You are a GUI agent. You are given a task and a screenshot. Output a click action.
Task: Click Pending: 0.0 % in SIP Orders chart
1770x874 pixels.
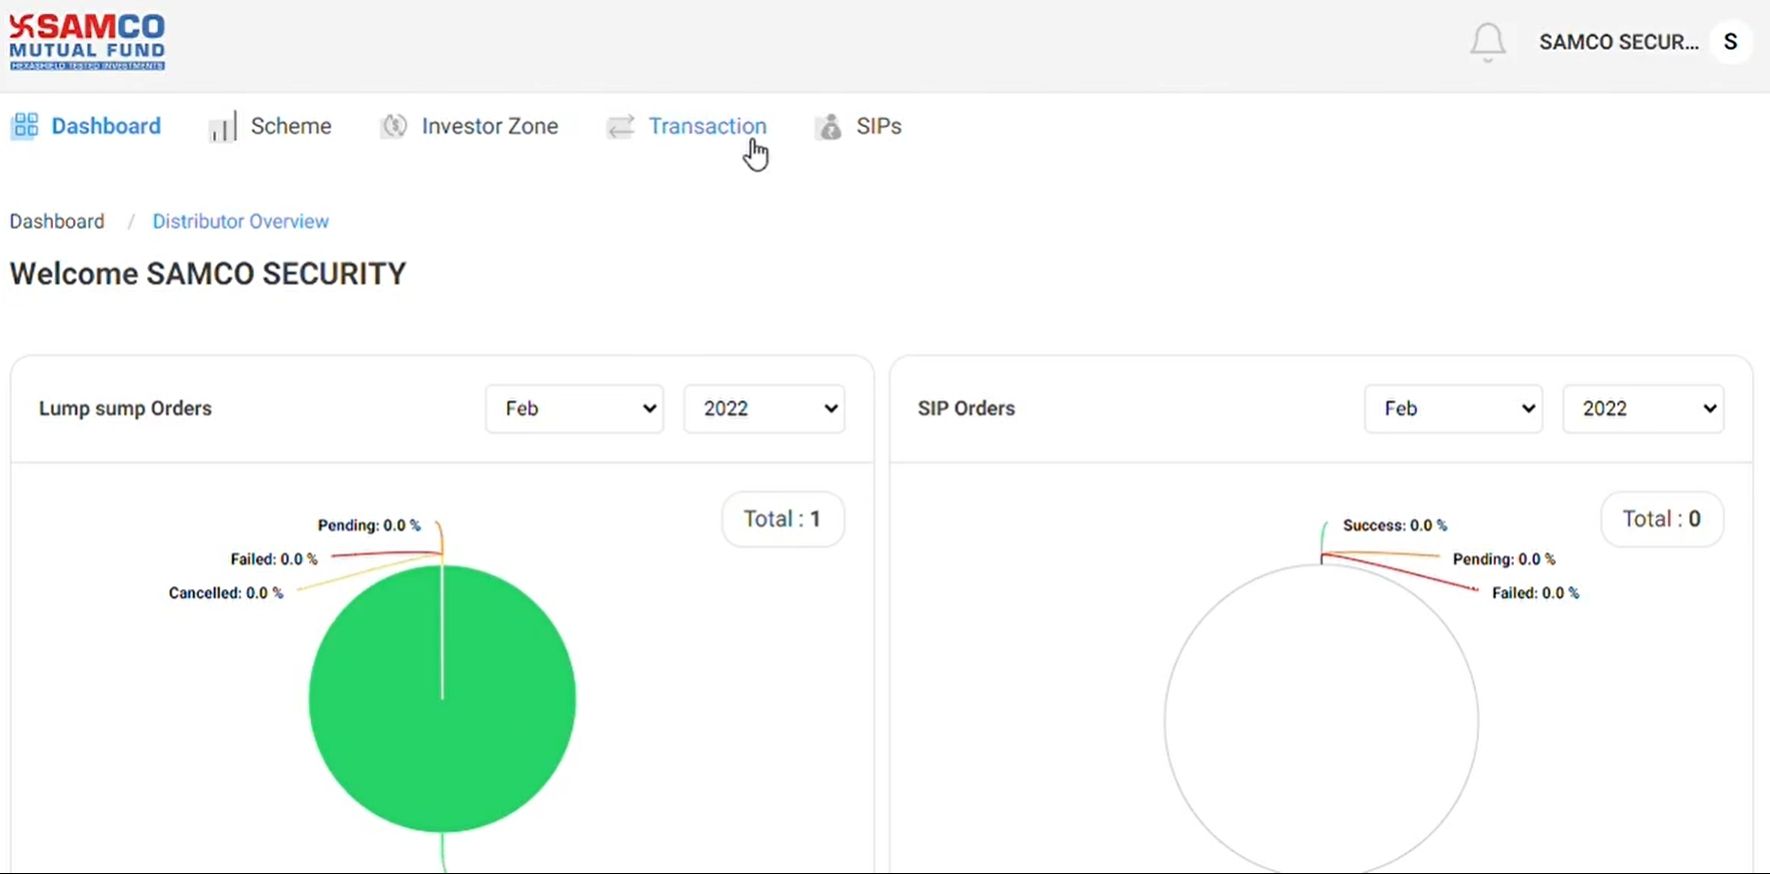pos(1504,559)
